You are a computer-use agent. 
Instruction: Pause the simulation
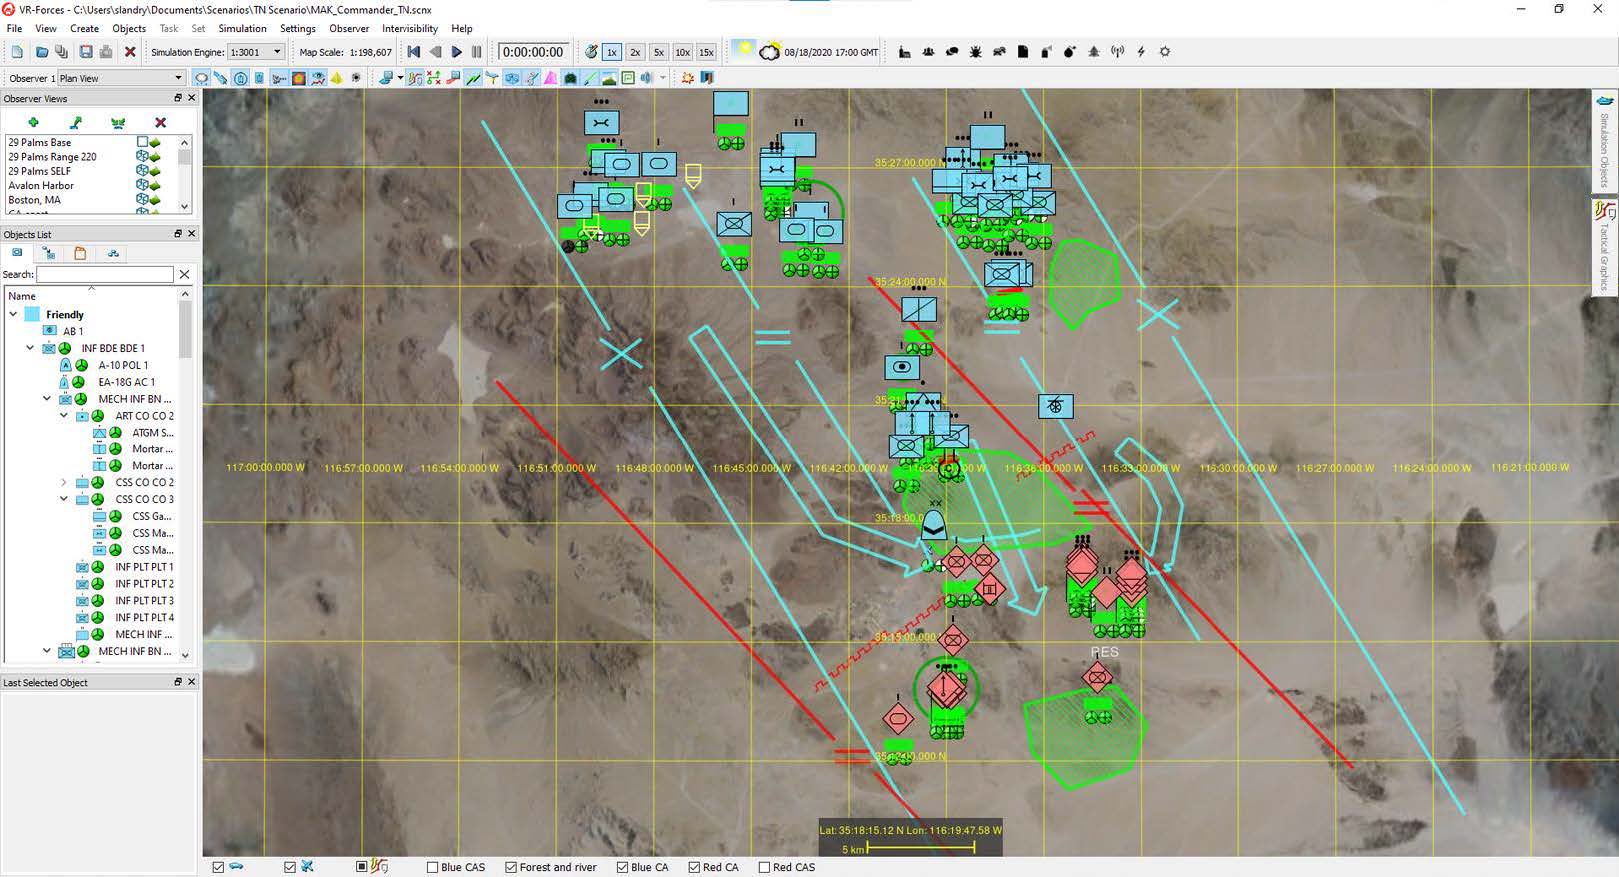(477, 52)
